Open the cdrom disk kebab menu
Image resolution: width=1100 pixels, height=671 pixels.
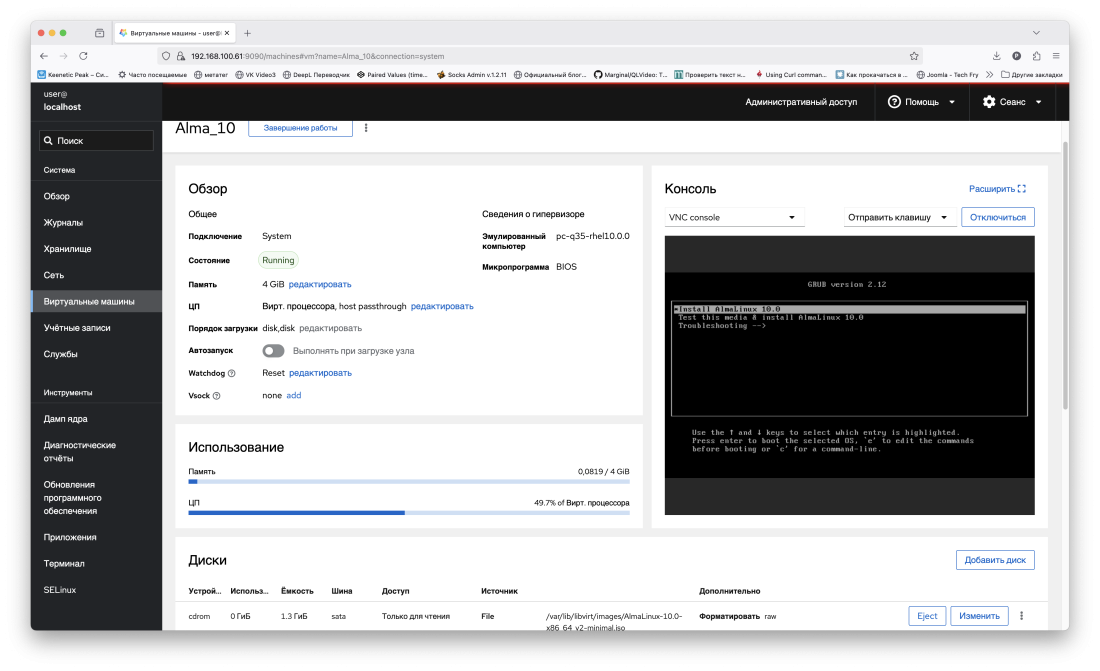[x=1021, y=616]
